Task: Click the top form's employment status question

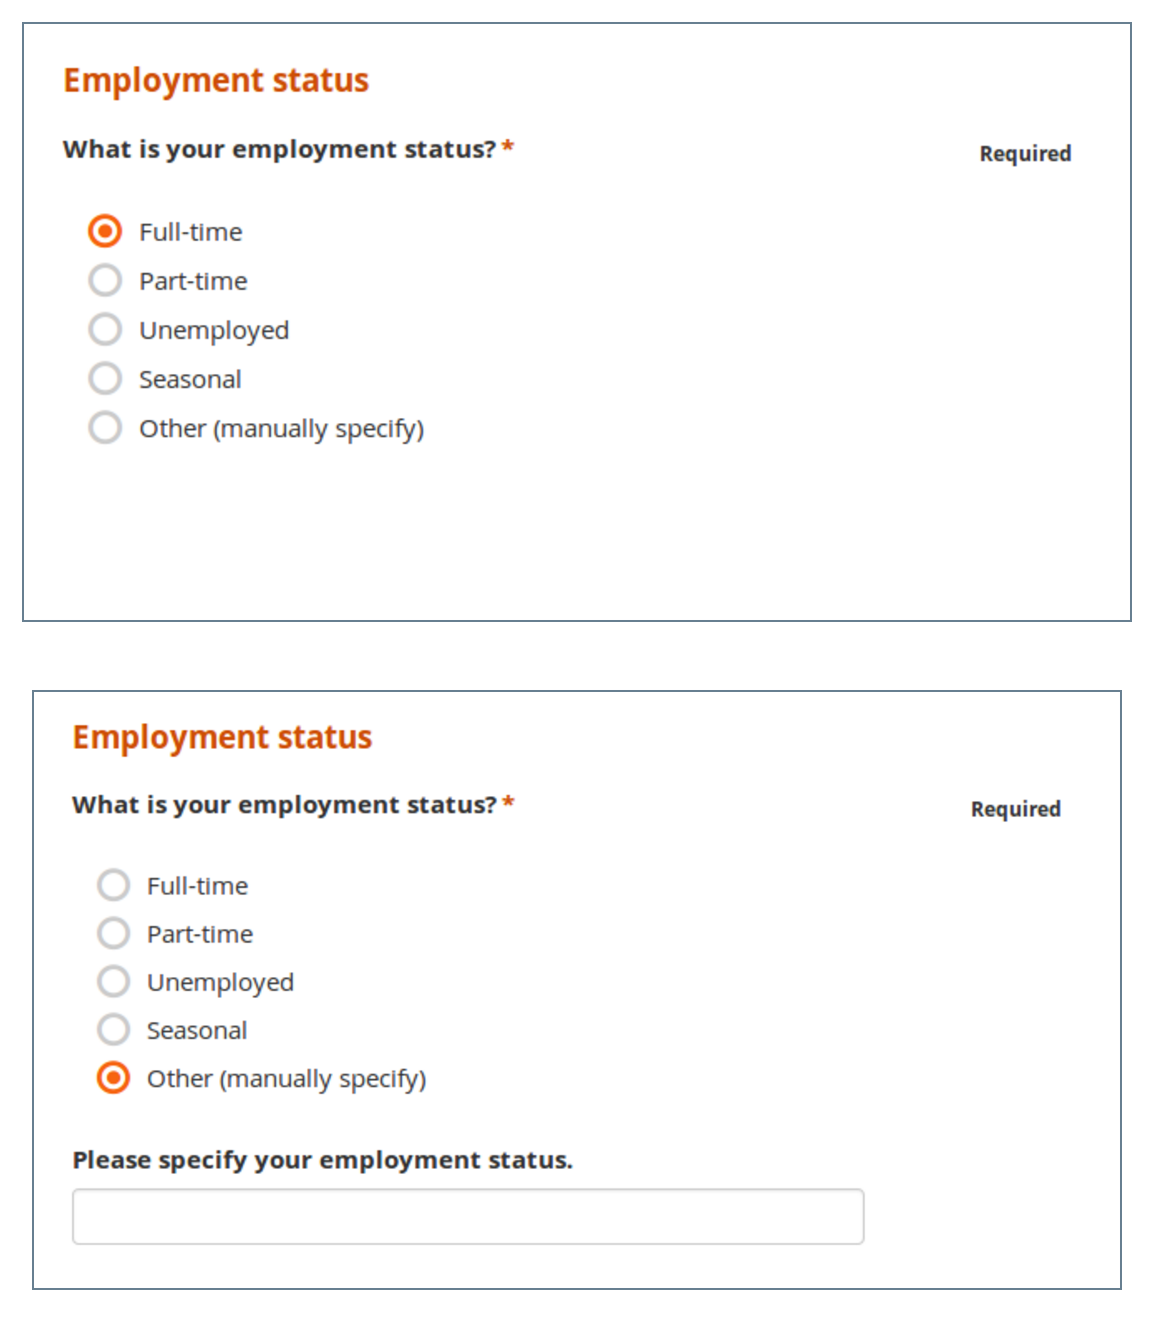Action: click(279, 149)
